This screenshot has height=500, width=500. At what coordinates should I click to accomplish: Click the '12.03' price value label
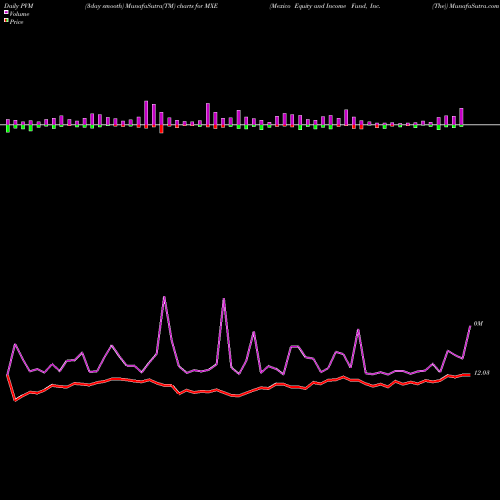pos(482,373)
